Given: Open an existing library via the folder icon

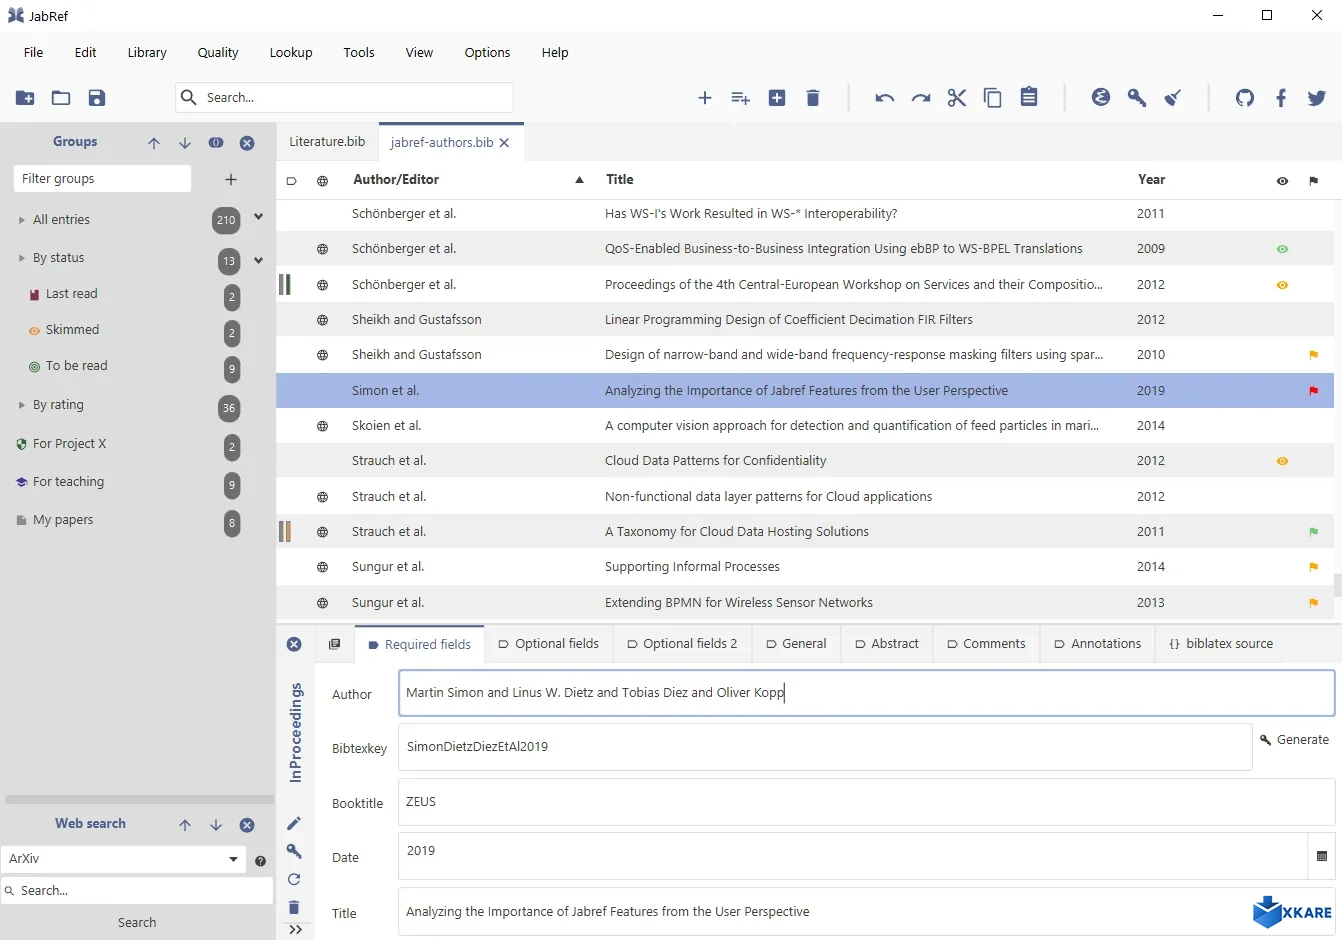Looking at the screenshot, I should pyautogui.click(x=61, y=98).
